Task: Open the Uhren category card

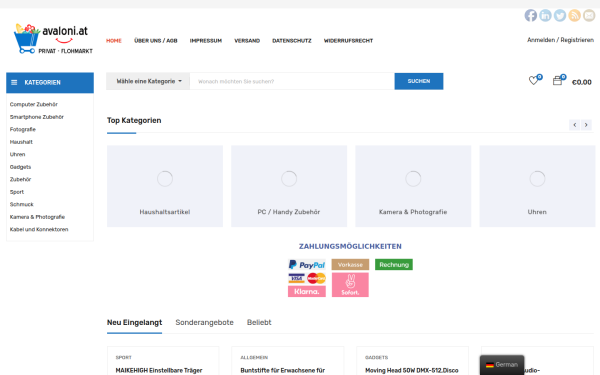Action: point(537,186)
